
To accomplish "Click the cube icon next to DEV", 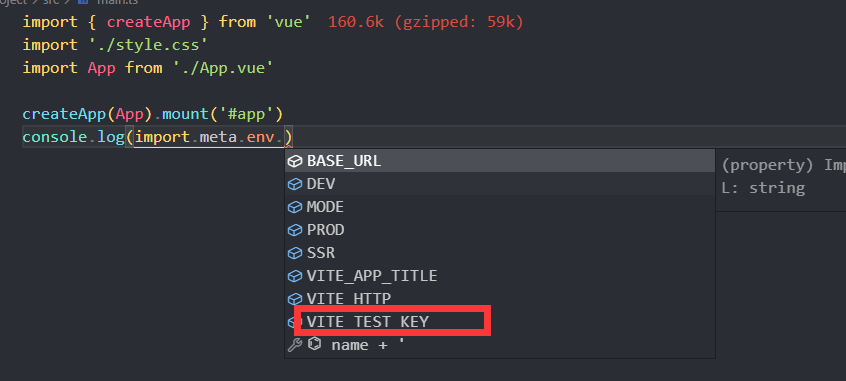I will 295,184.
